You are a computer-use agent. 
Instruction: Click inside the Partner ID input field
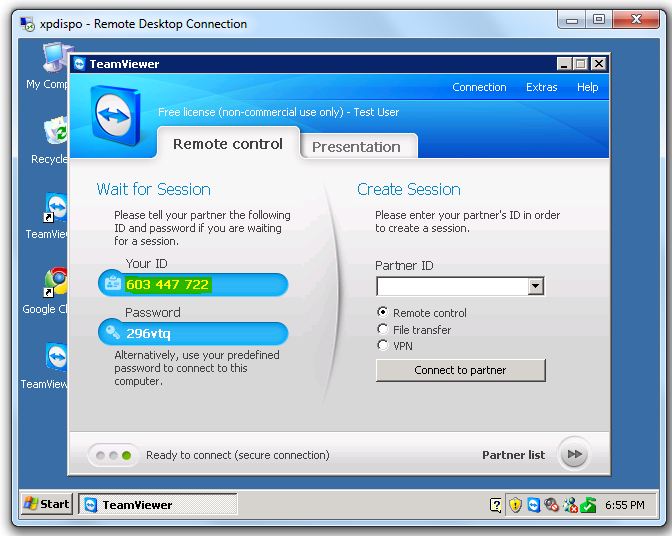tap(453, 286)
